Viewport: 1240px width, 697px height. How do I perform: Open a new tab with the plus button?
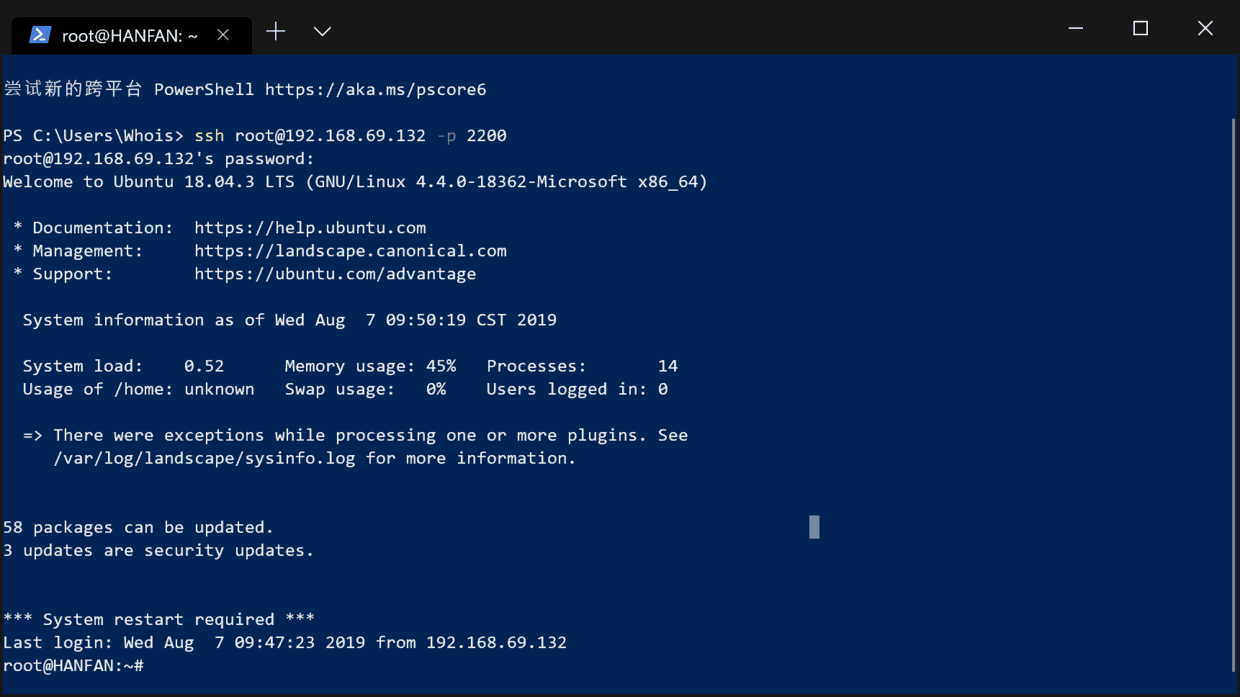click(276, 32)
